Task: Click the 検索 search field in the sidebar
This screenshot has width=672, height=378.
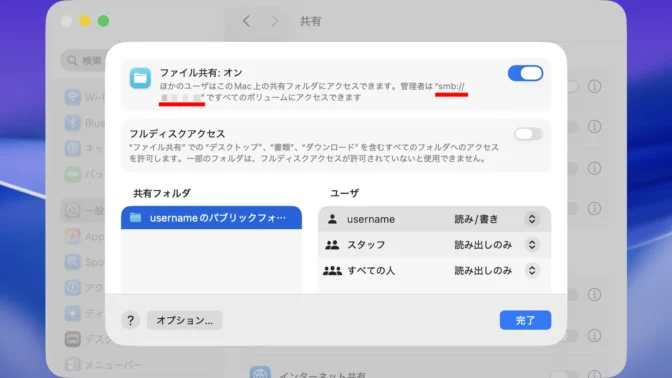Action: 84,60
